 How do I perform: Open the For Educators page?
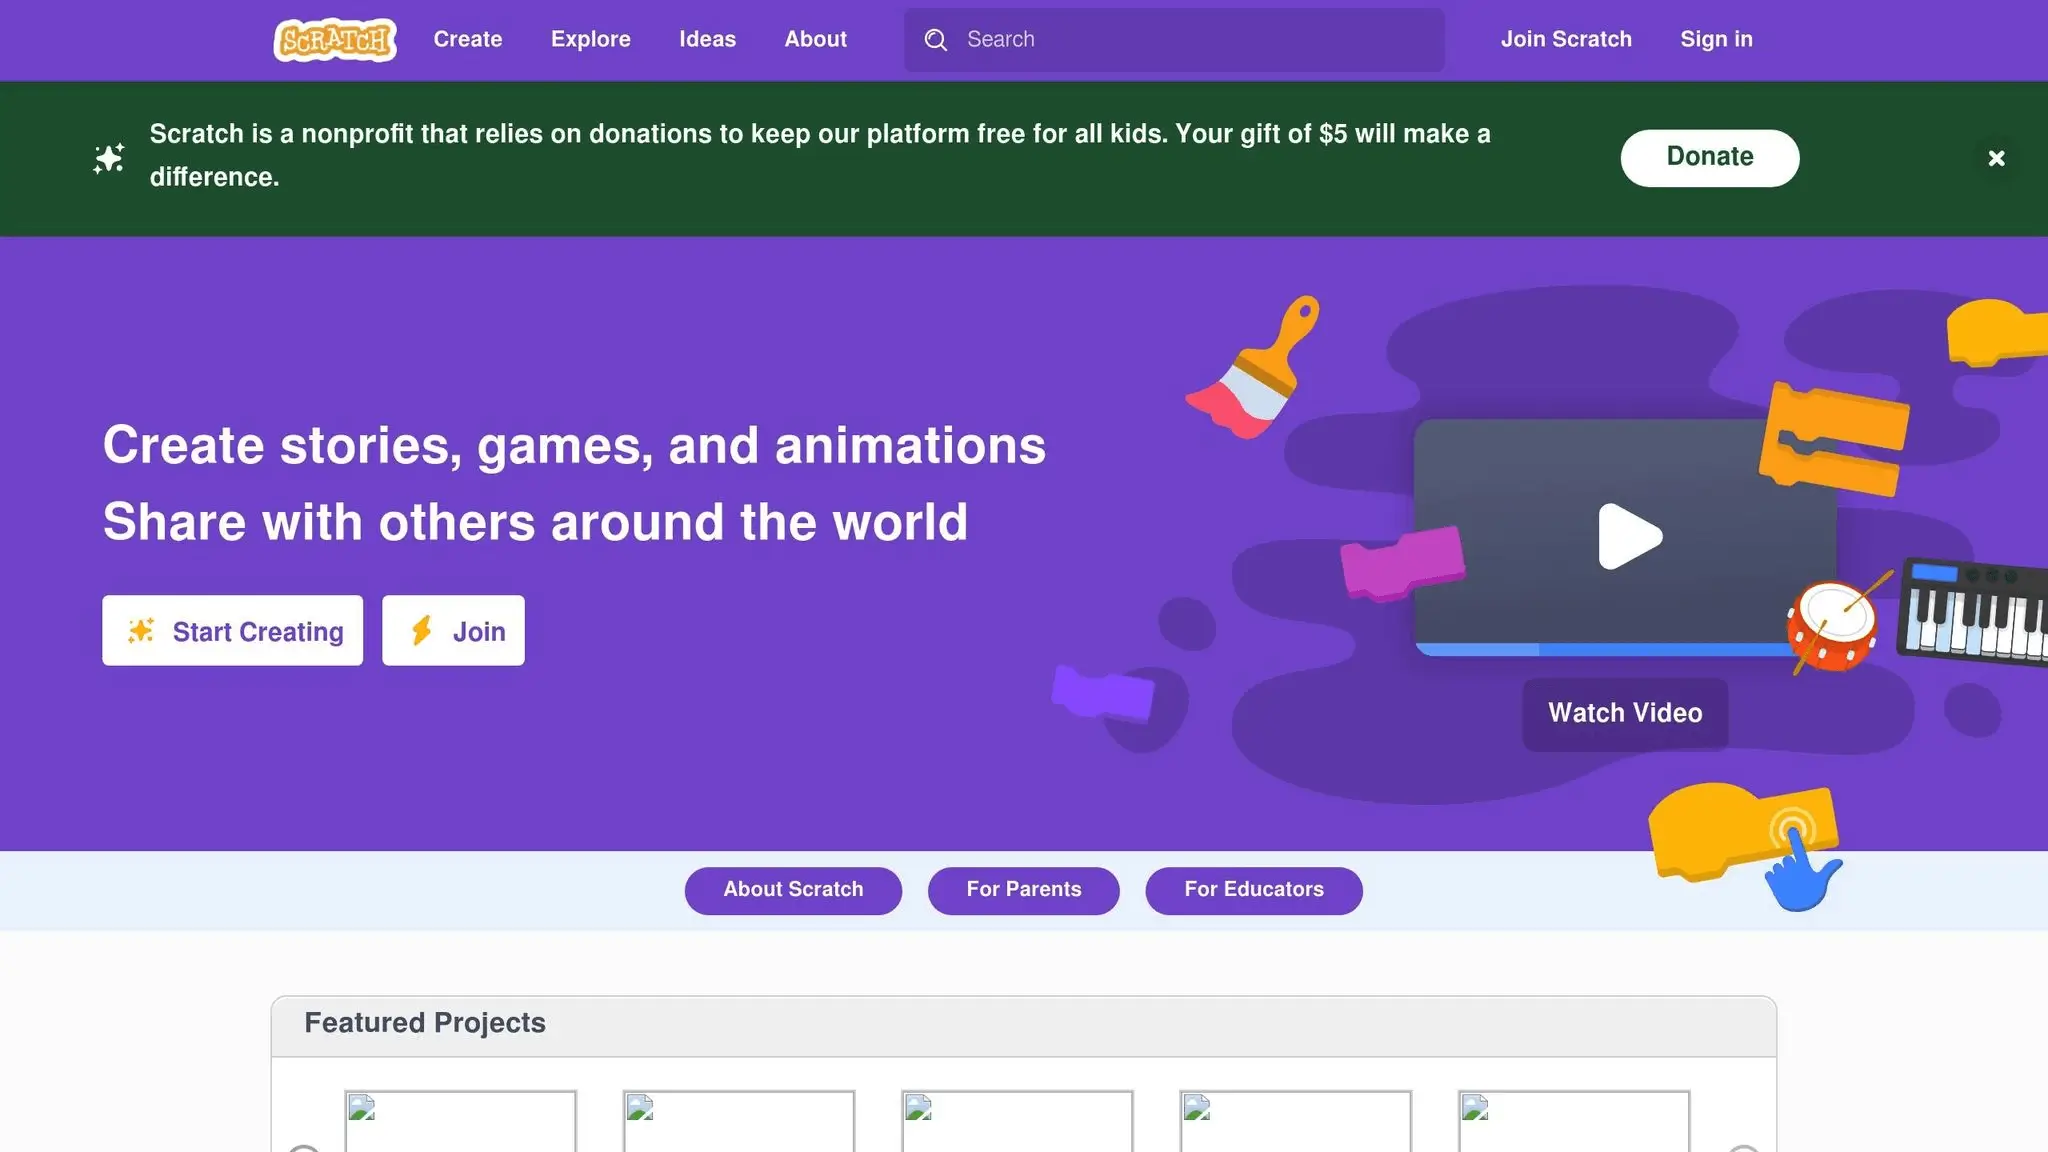click(x=1253, y=890)
